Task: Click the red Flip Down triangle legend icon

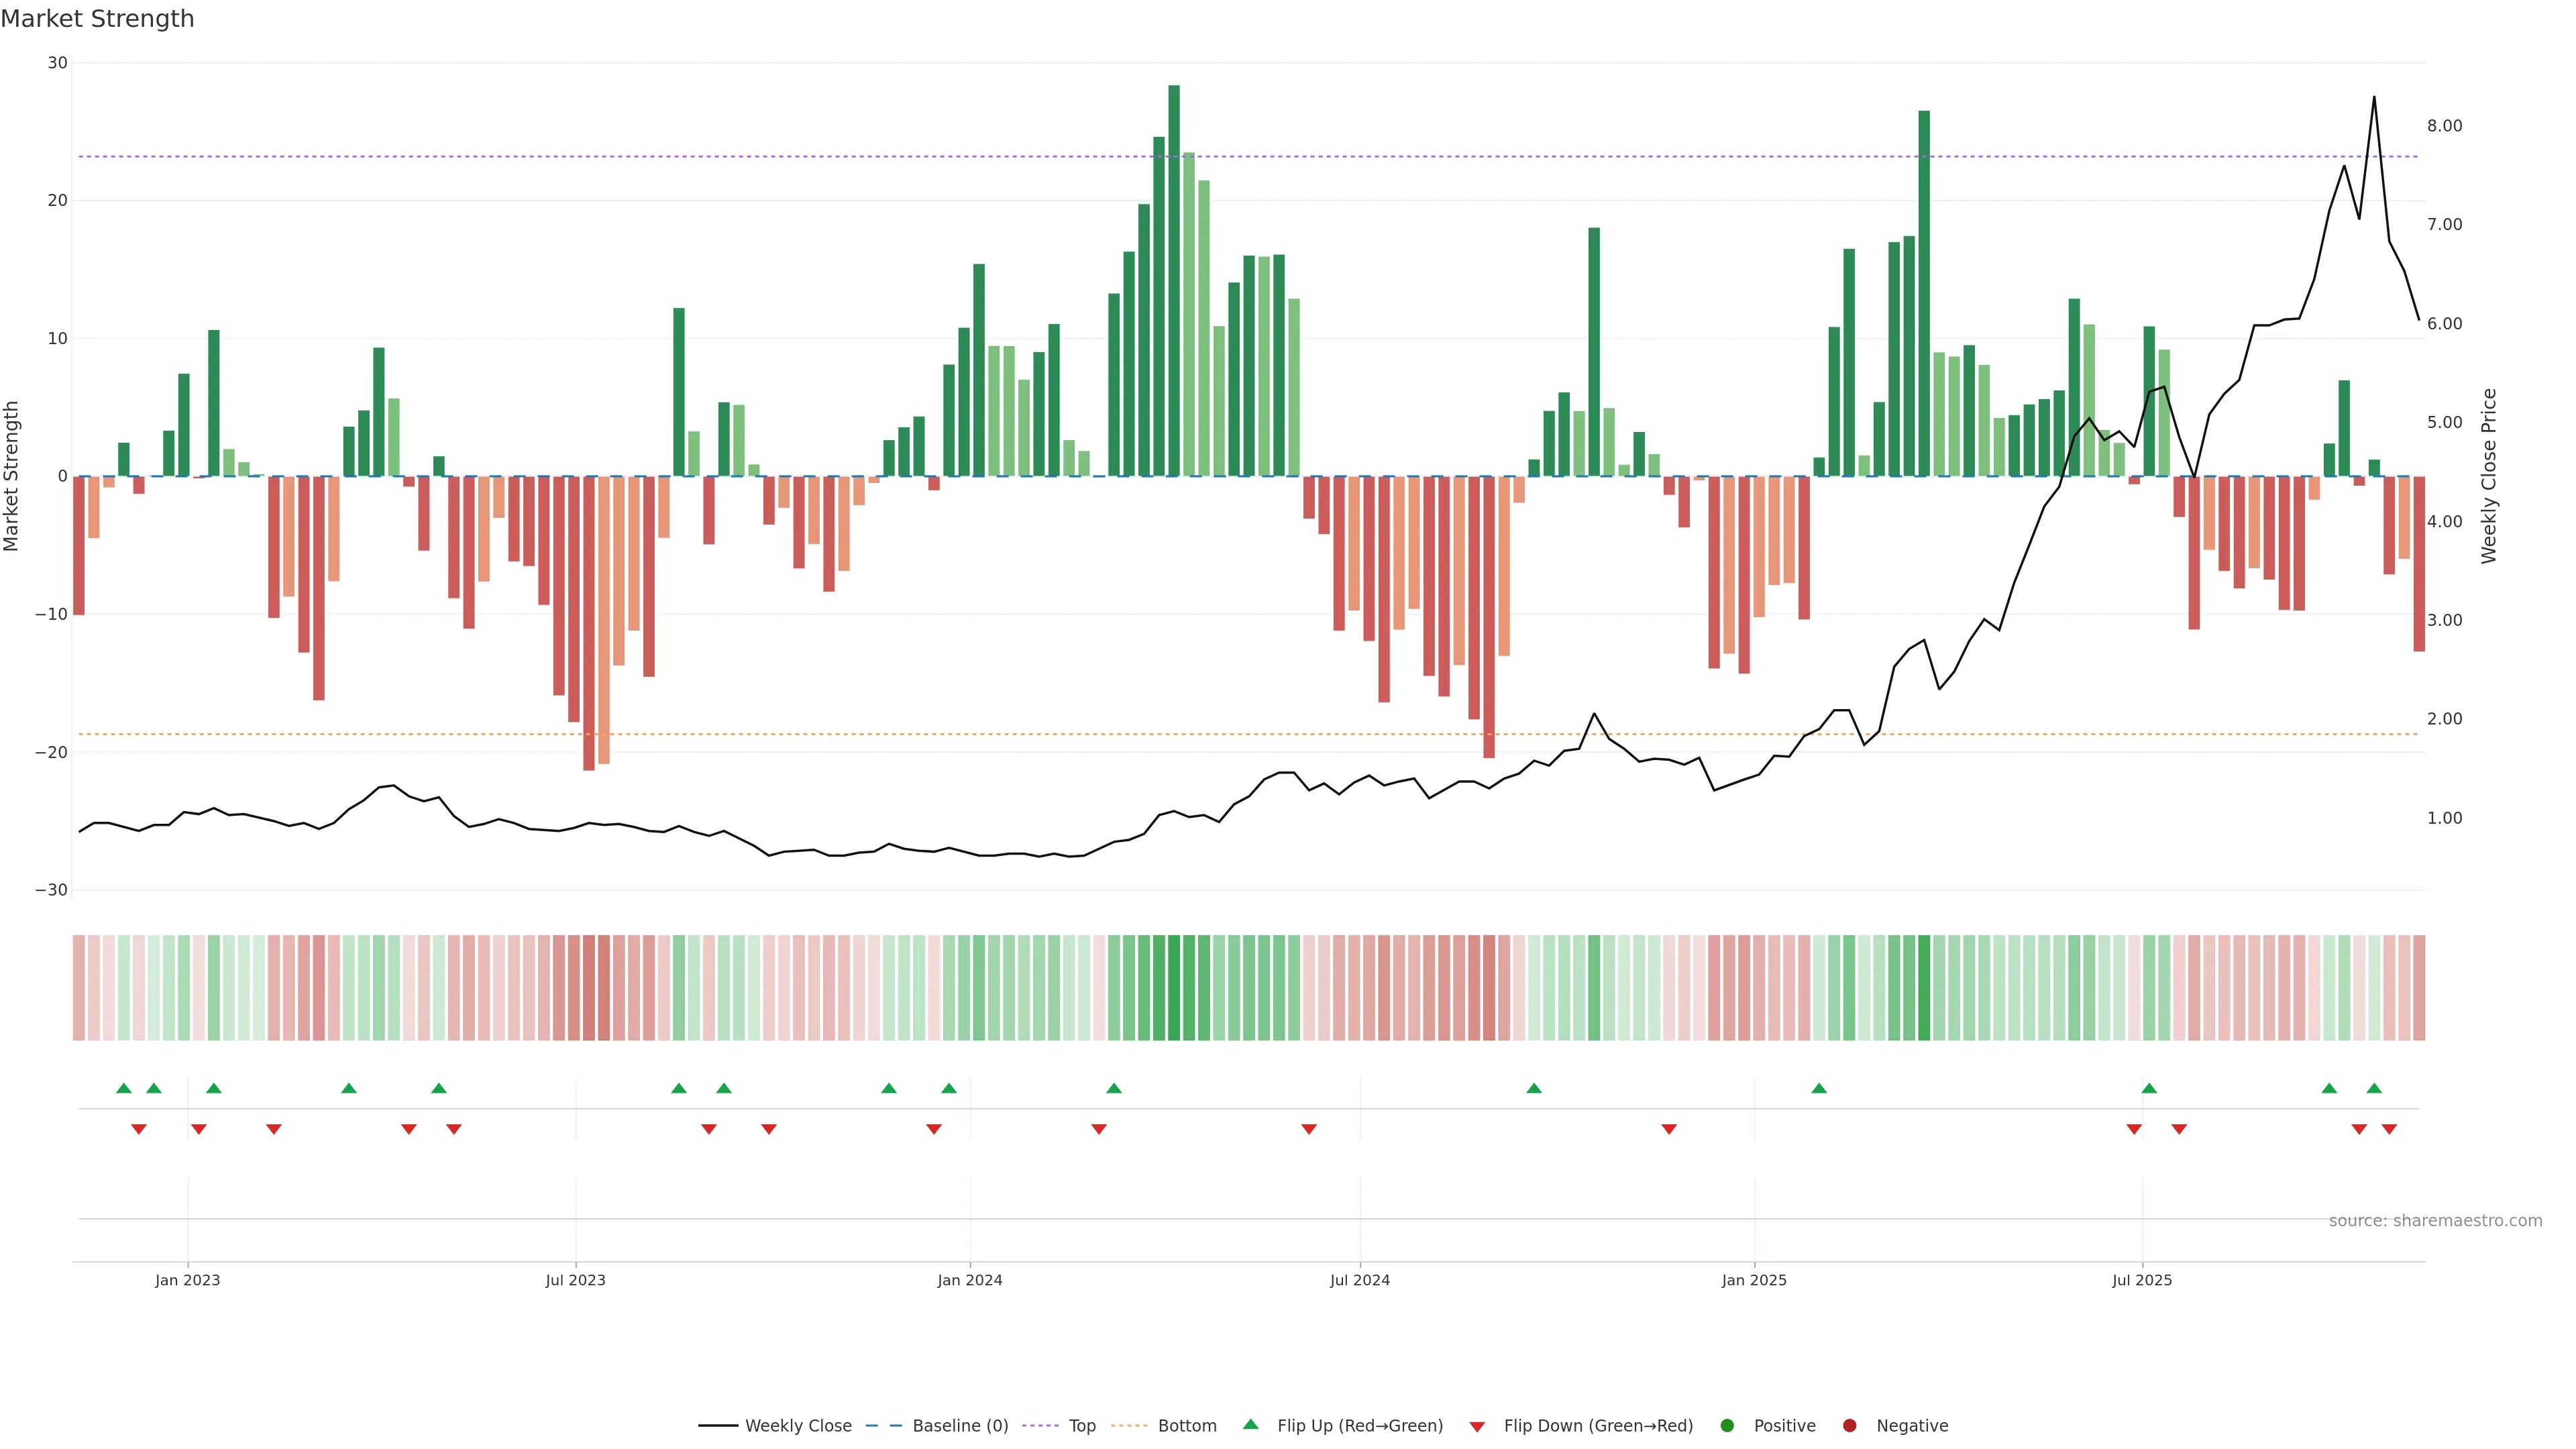Action: (x=1477, y=1427)
